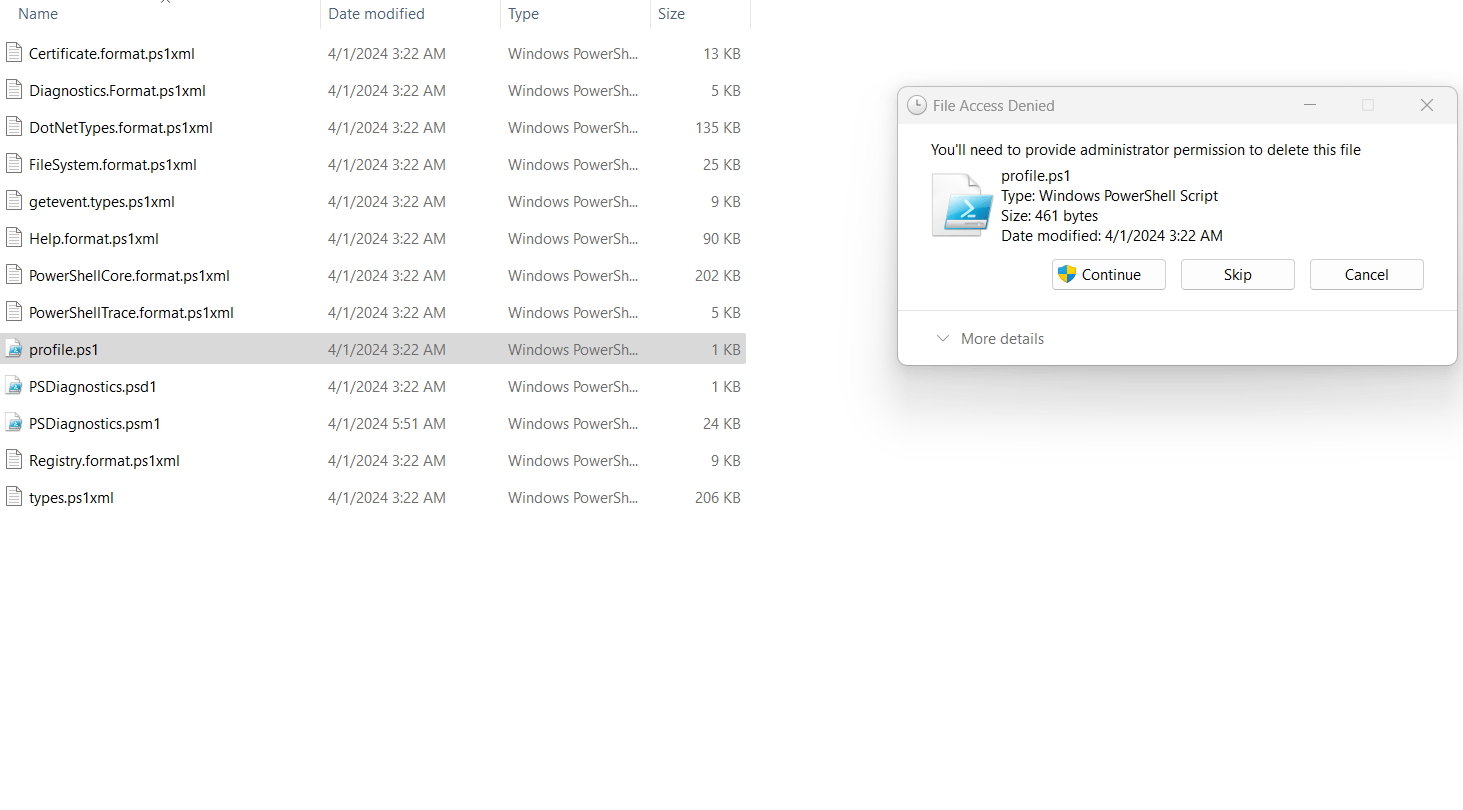
Task: Click the PowerShell script icon beside profile.ps1
Action: tap(14, 348)
